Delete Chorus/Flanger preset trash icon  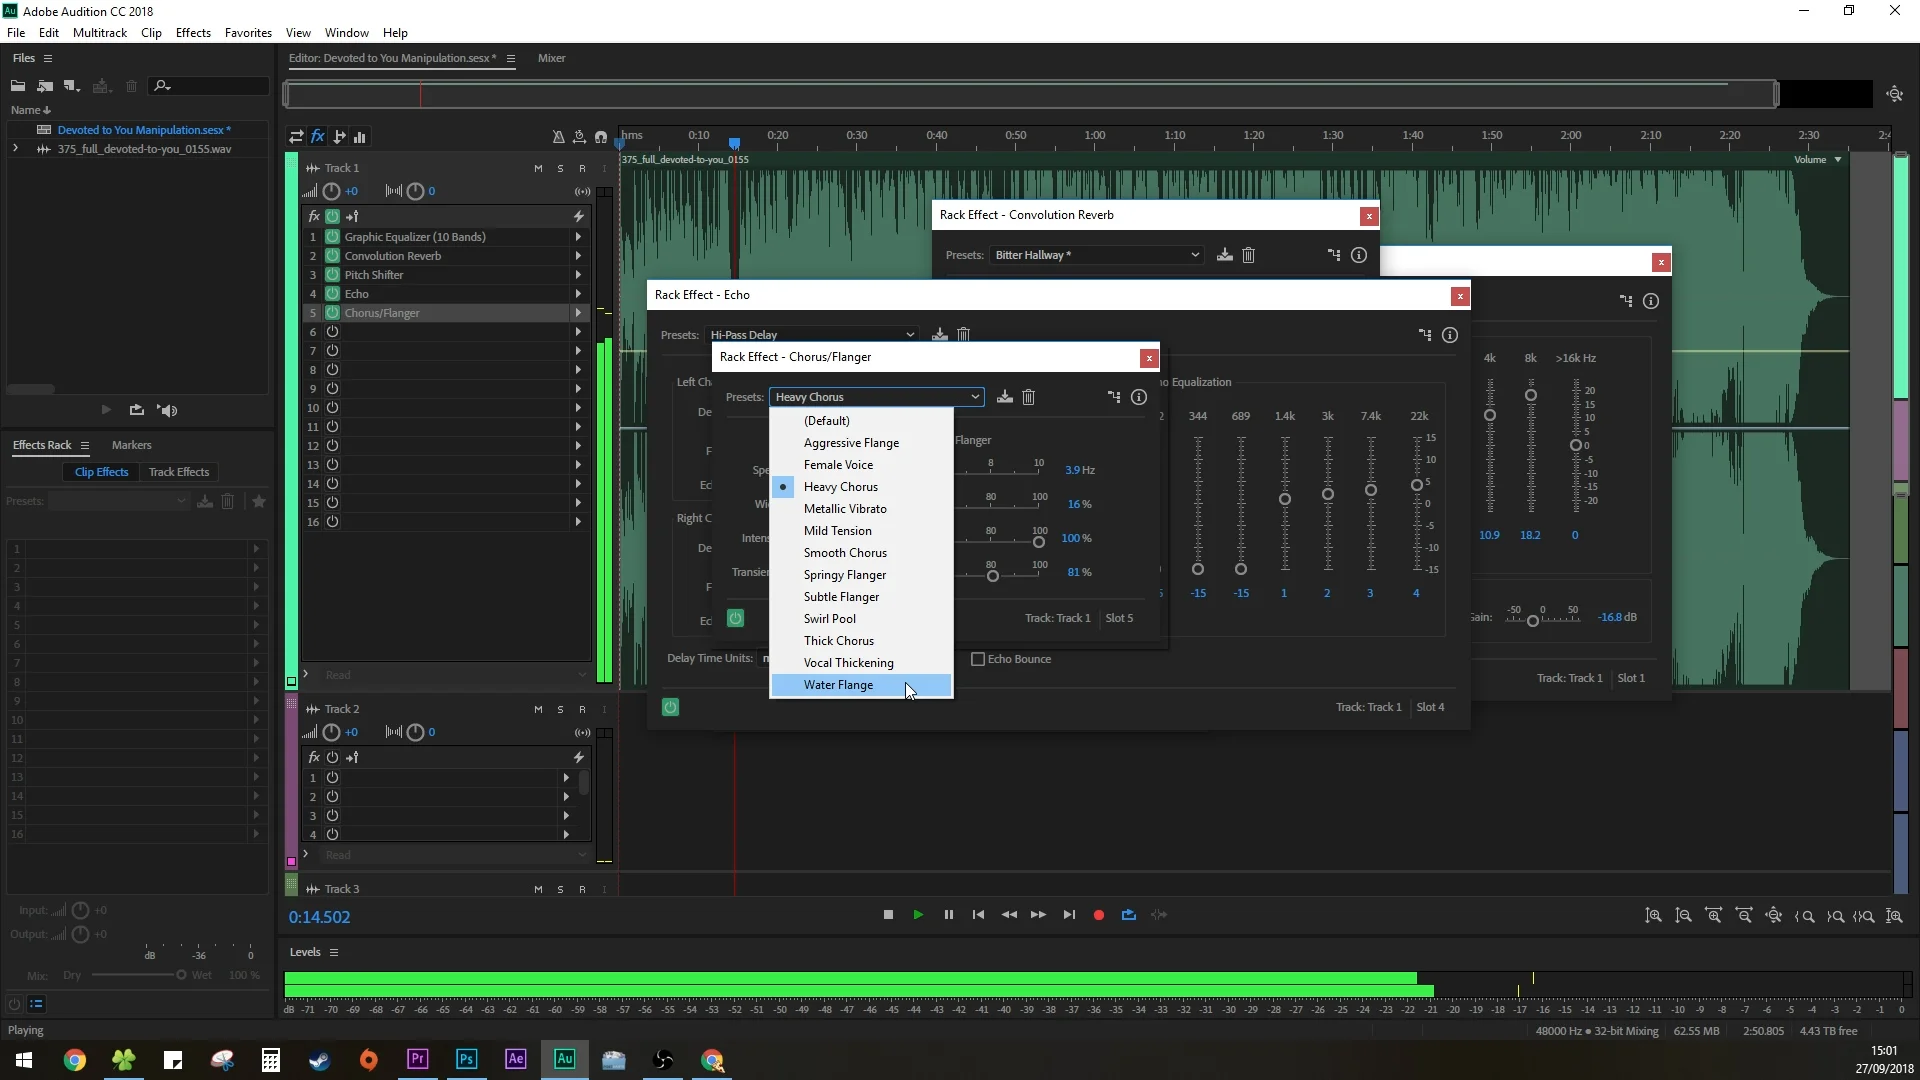(x=1028, y=397)
